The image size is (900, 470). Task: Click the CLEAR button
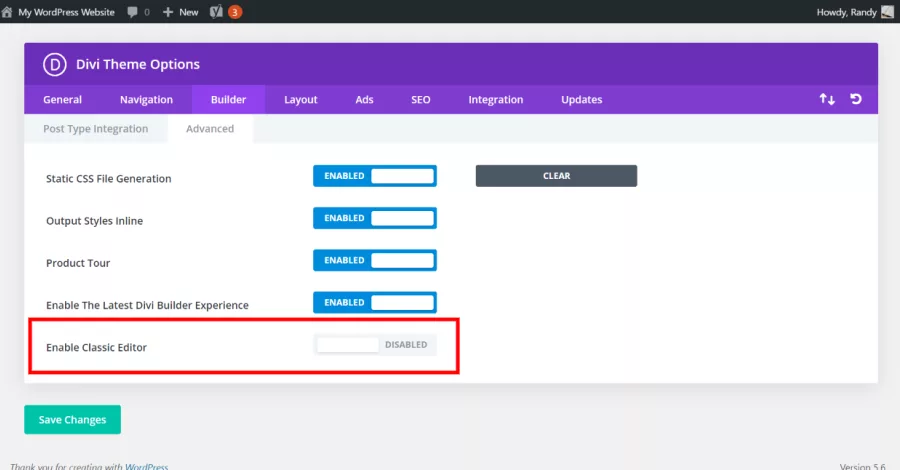click(x=556, y=176)
